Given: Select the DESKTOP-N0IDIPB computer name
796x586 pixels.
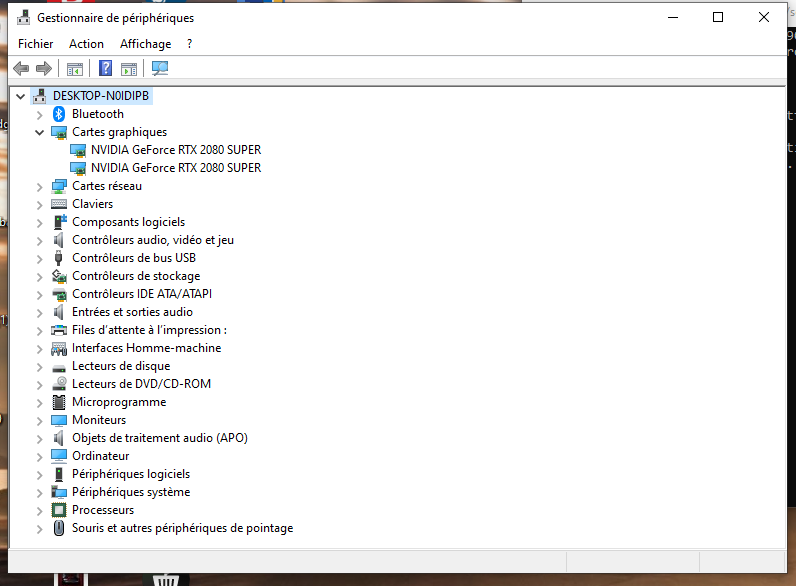Looking at the screenshot, I should pos(101,95).
